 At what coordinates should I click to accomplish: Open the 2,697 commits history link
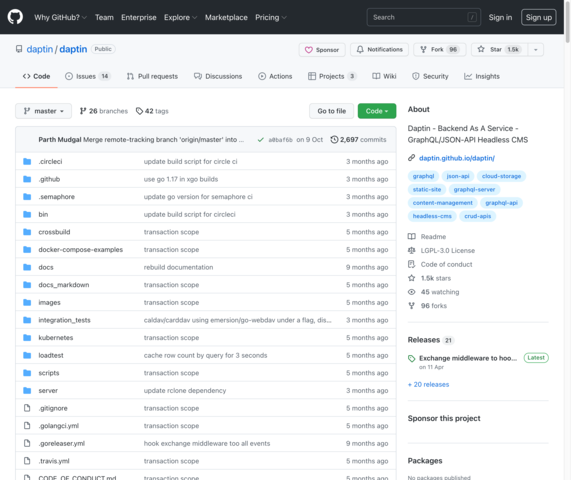tap(358, 140)
